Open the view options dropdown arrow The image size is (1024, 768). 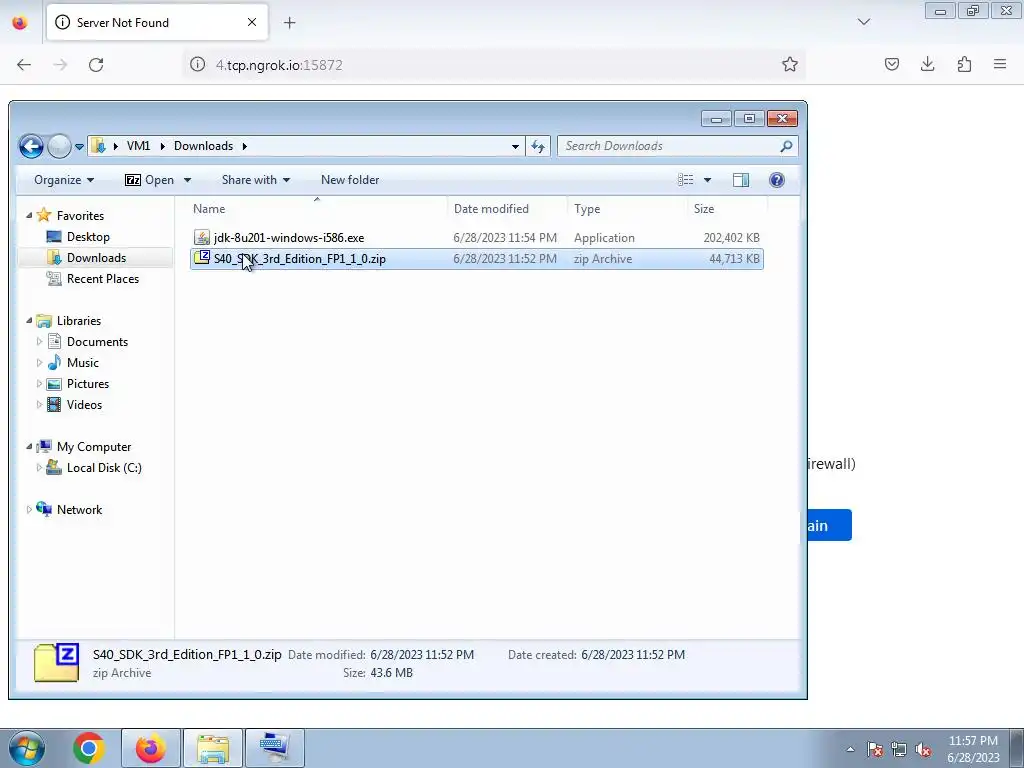[x=707, y=180]
